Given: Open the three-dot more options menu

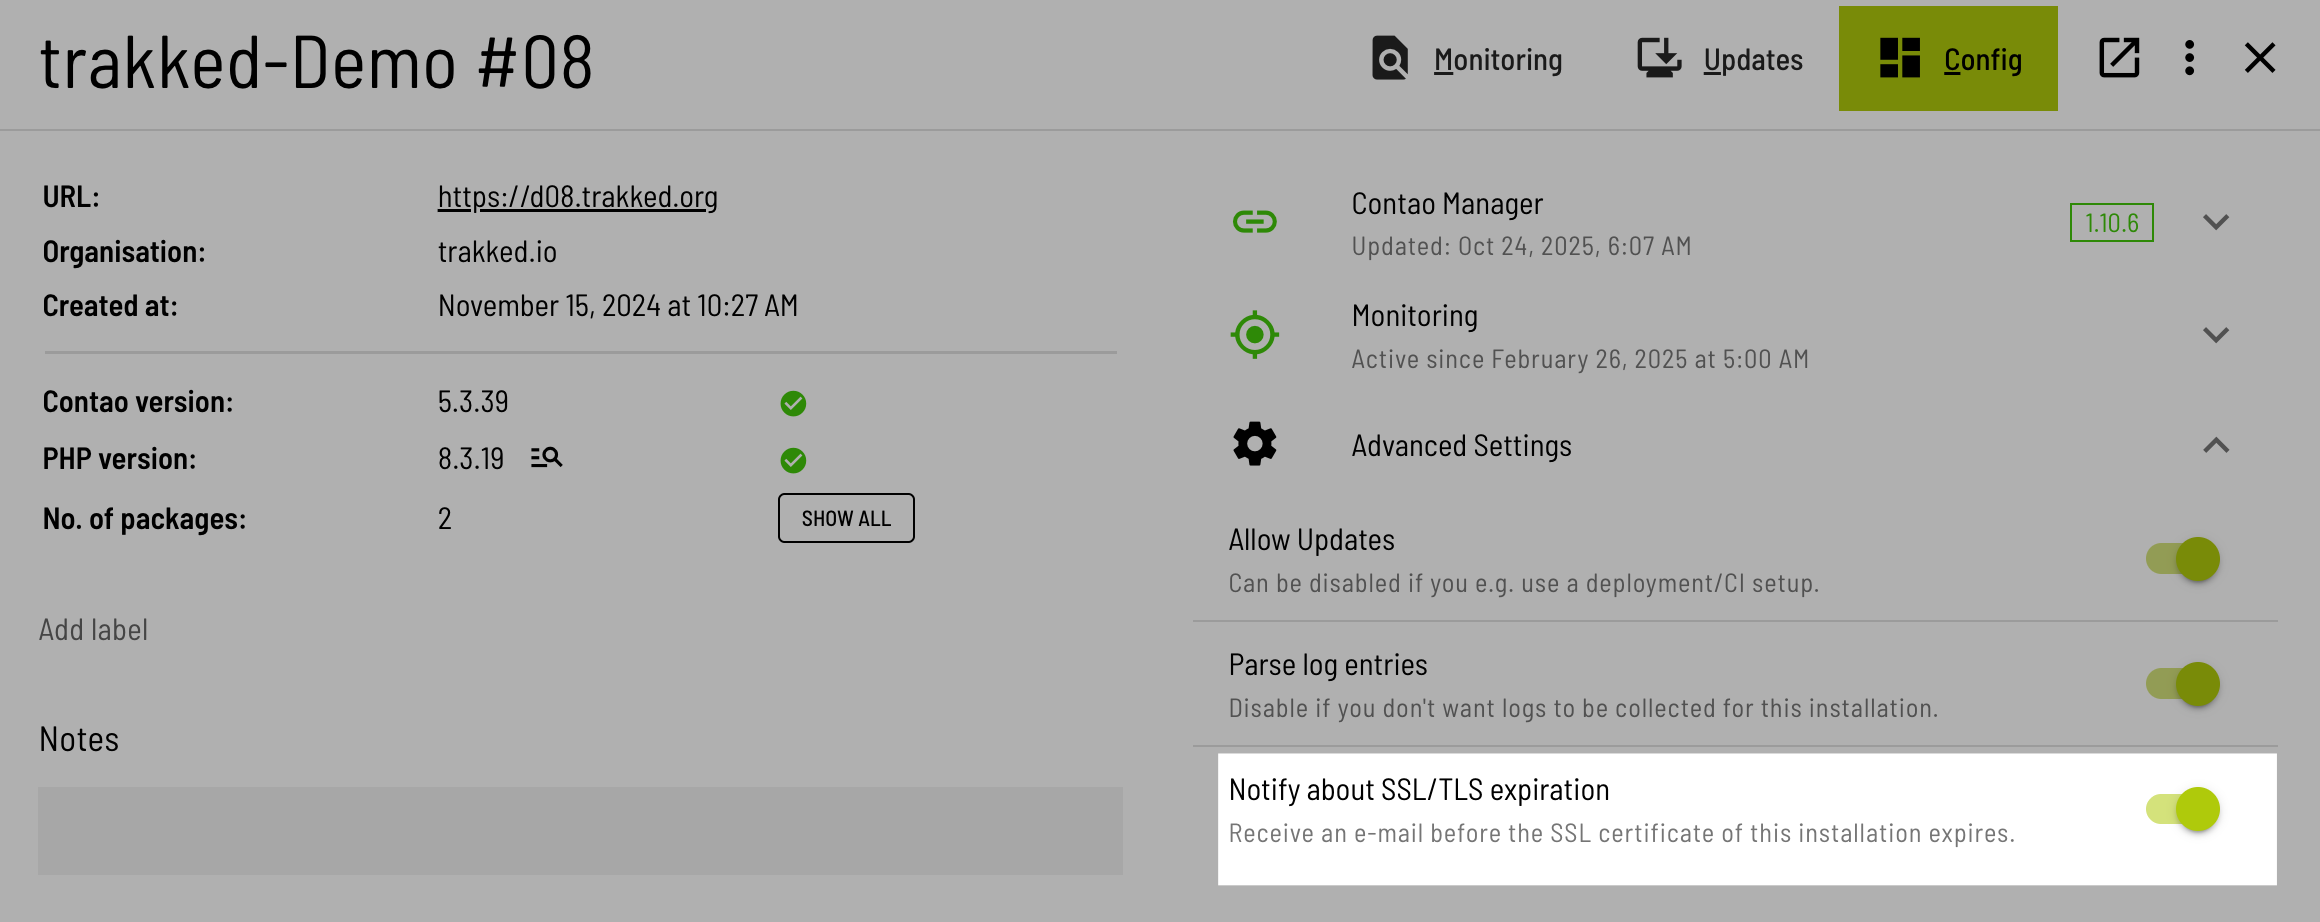Looking at the screenshot, I should 2189,58.
